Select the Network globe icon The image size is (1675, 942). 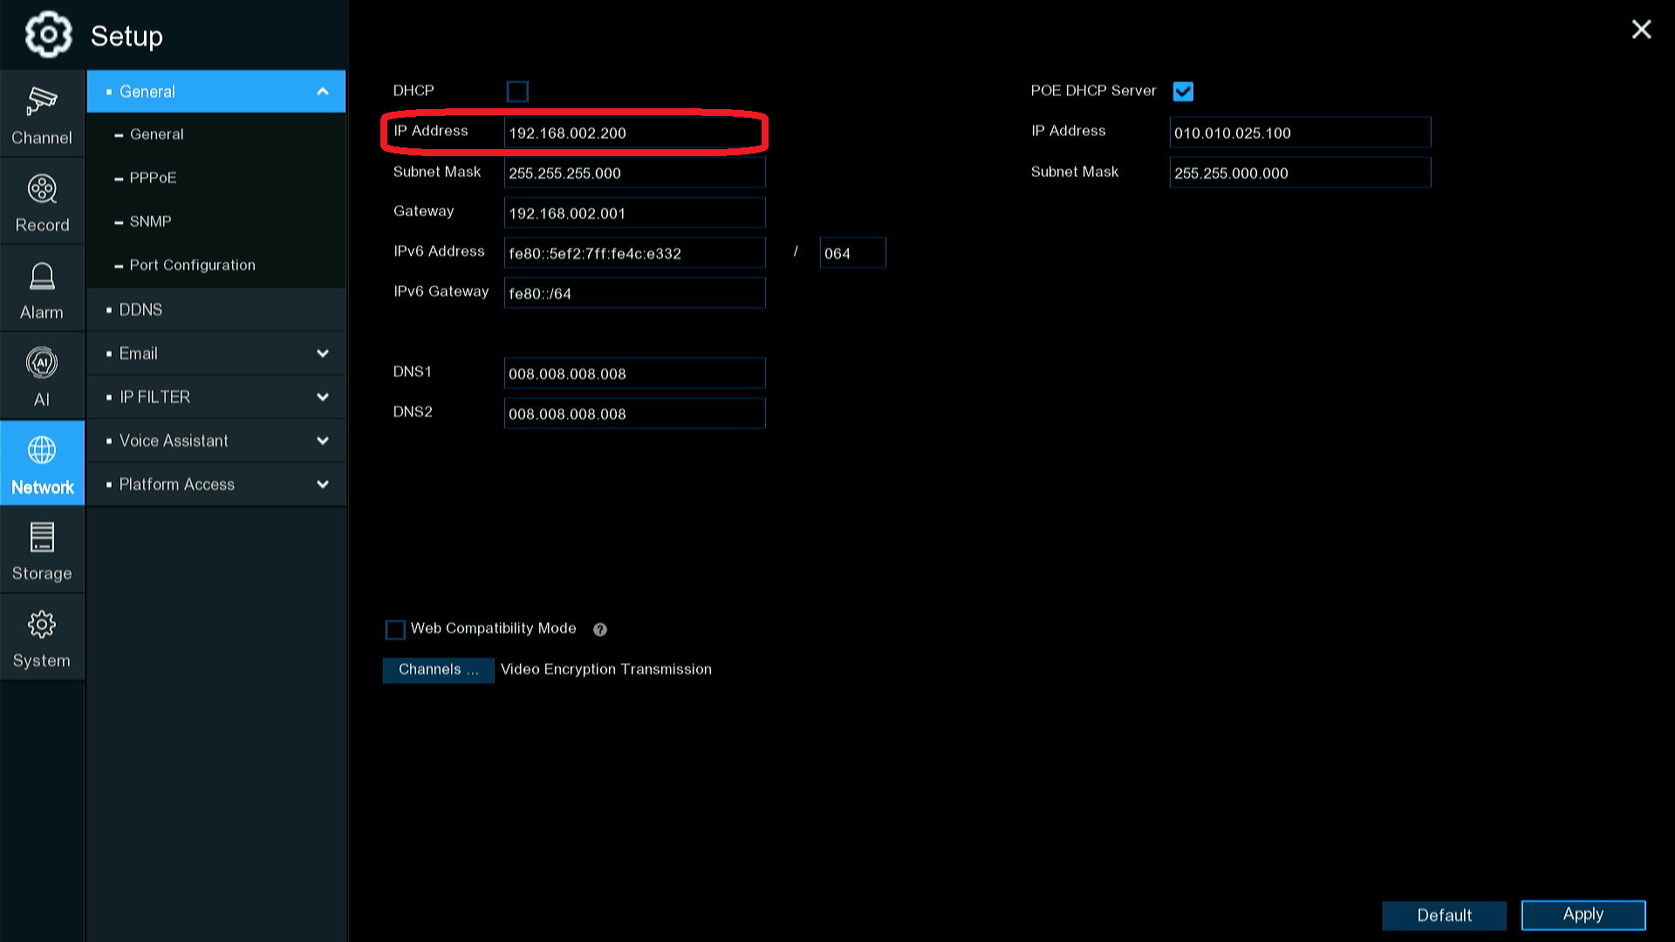click(42, 462)
